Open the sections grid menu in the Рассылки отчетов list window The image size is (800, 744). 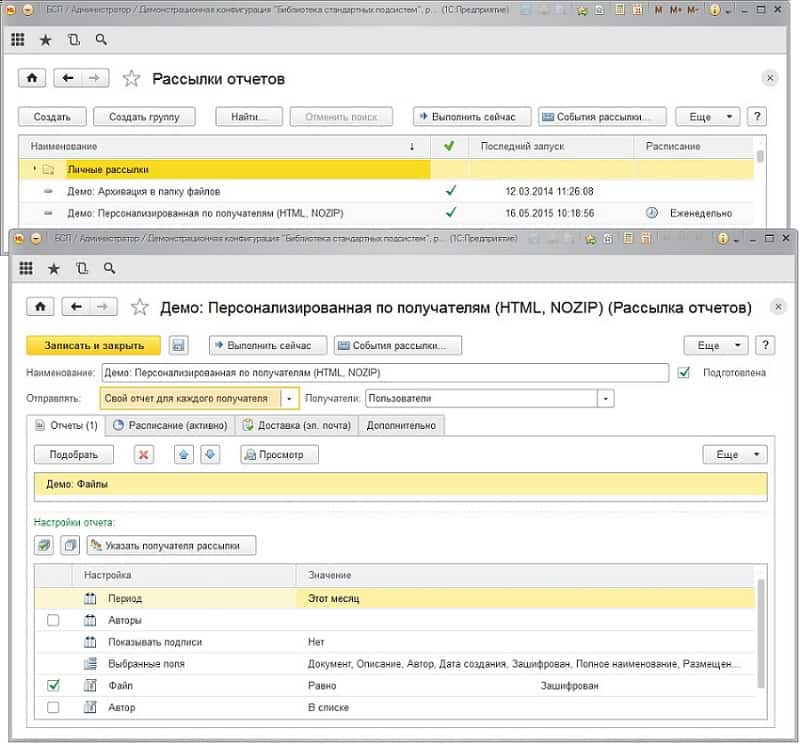(18, 40)
